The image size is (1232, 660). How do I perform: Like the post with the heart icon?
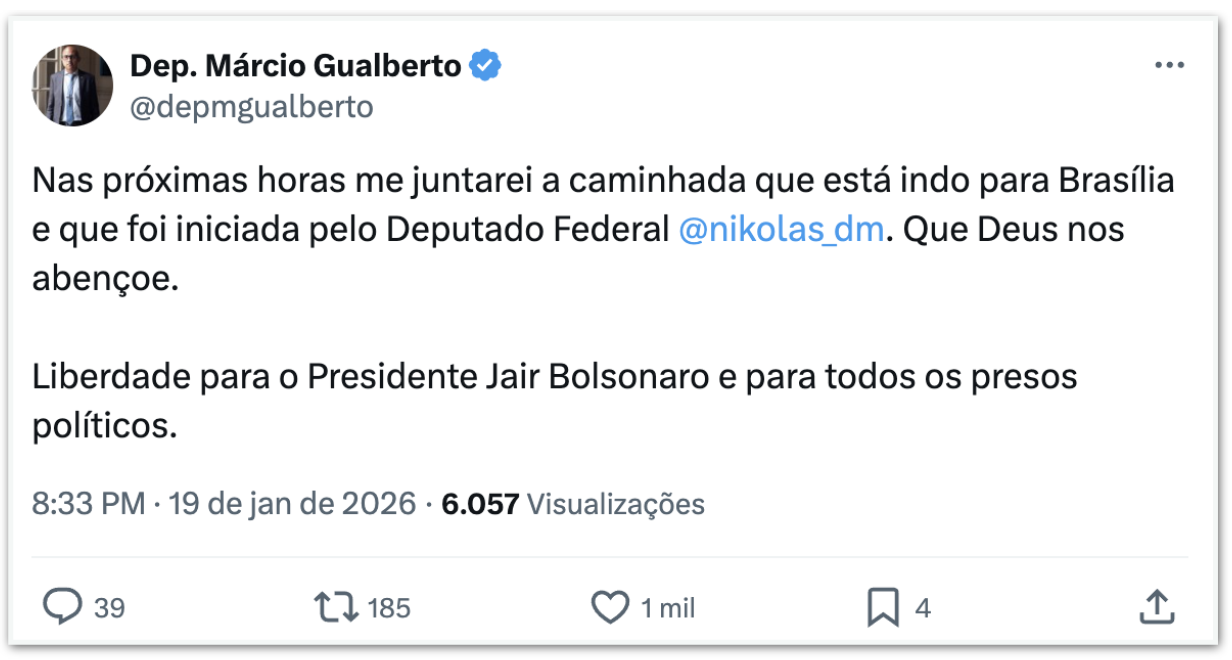point(609,607)
